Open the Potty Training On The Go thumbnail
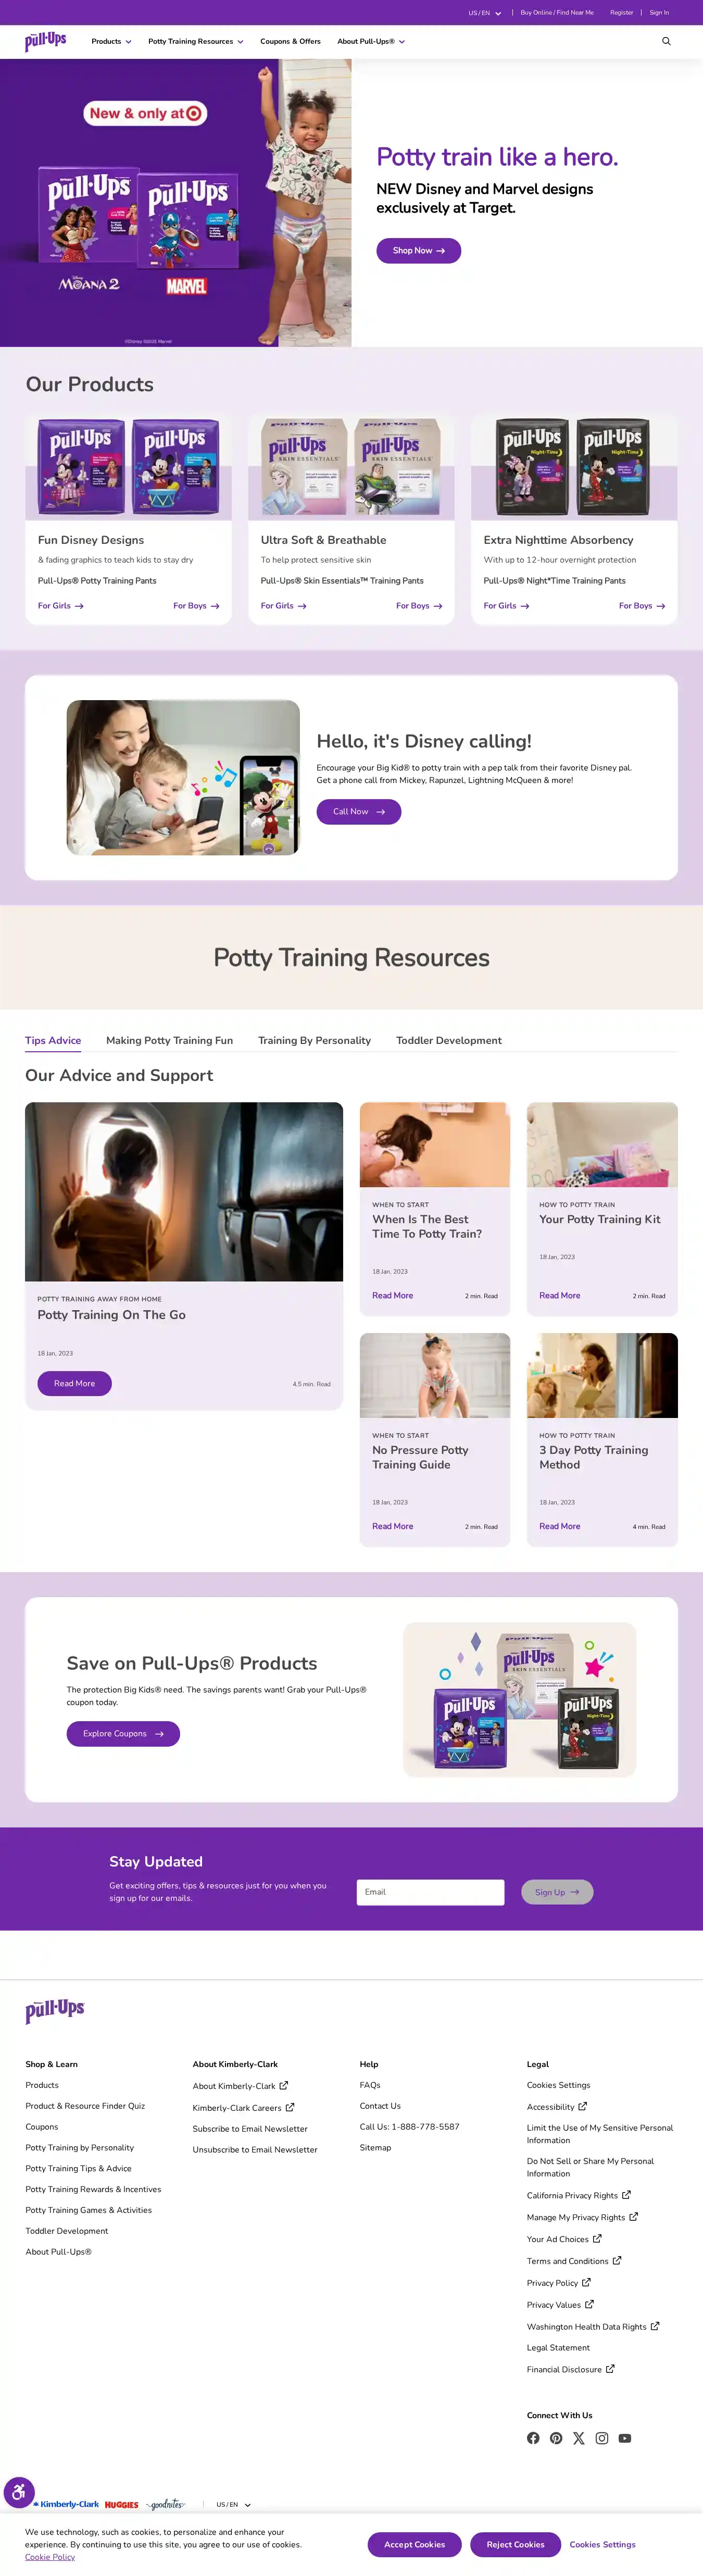Screen dimensions: 703x2576 click(x=184, y=1191)
